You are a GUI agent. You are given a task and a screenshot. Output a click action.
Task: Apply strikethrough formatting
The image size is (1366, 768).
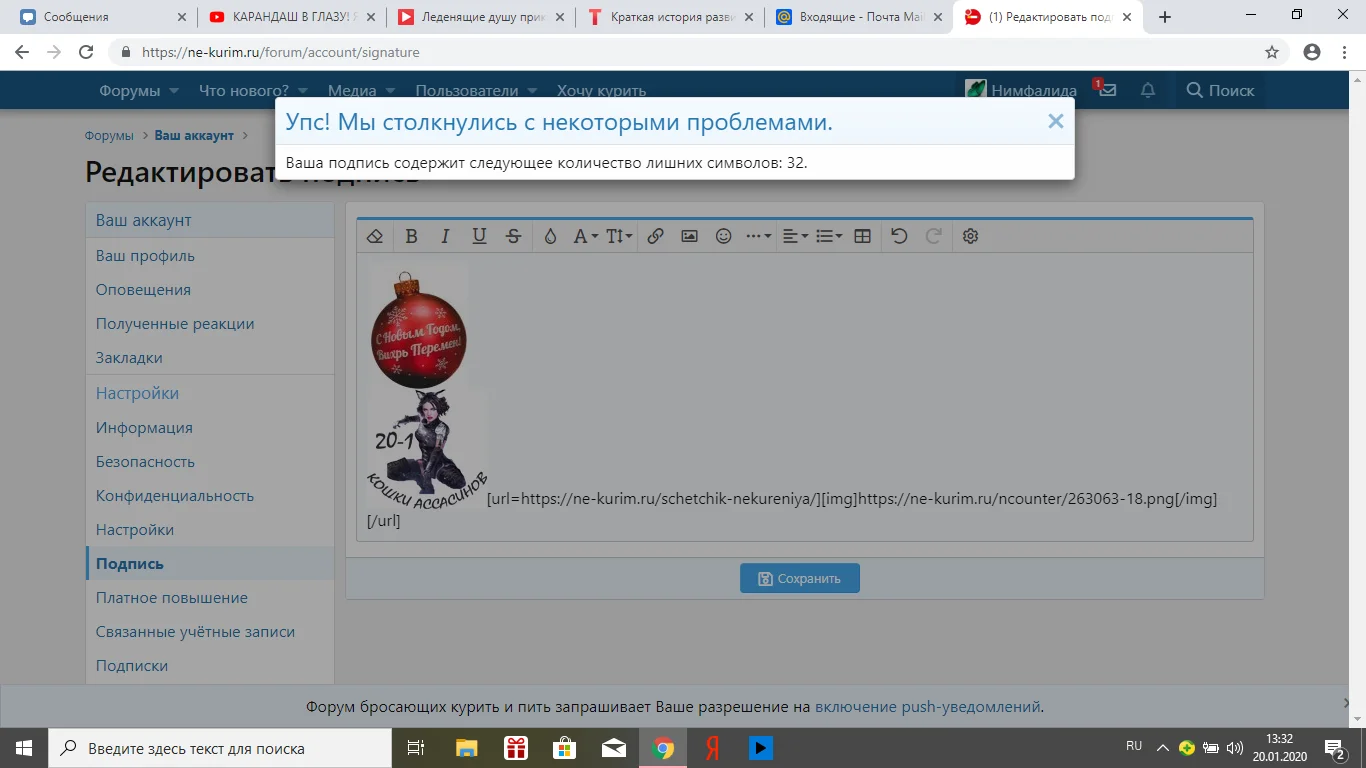click(513, 236)
